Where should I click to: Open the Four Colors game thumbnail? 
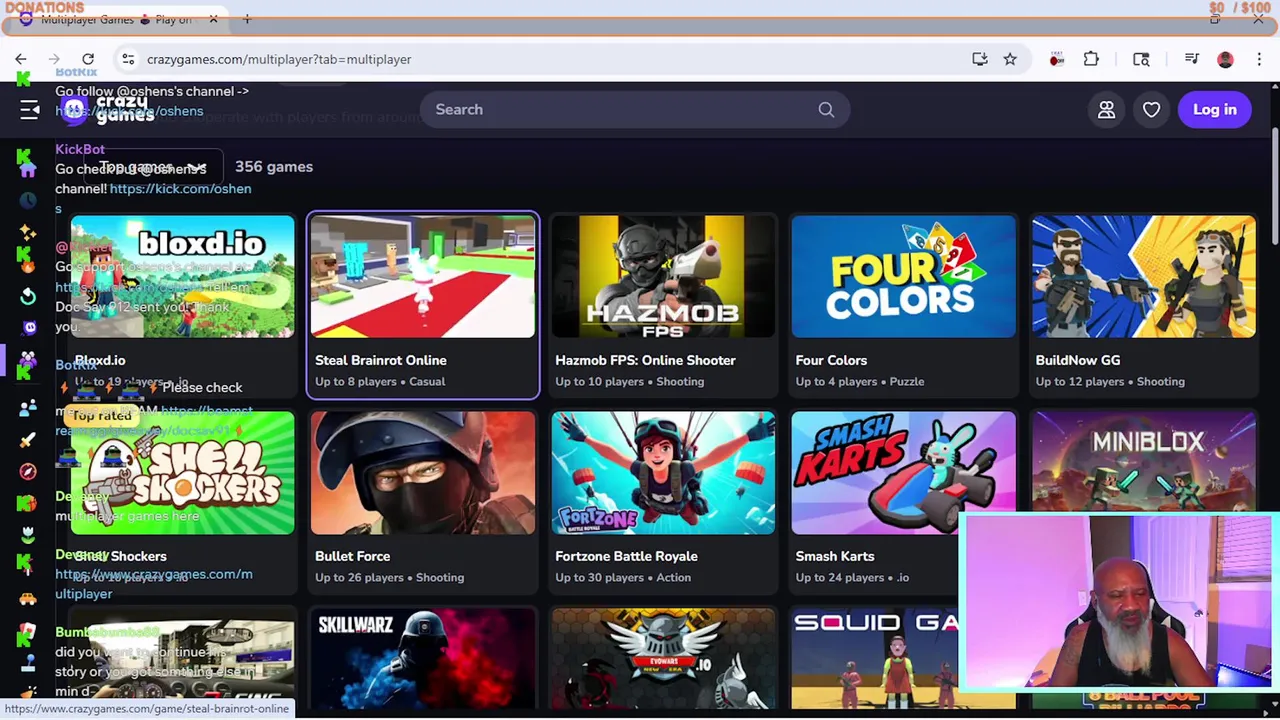click(903, 277)
